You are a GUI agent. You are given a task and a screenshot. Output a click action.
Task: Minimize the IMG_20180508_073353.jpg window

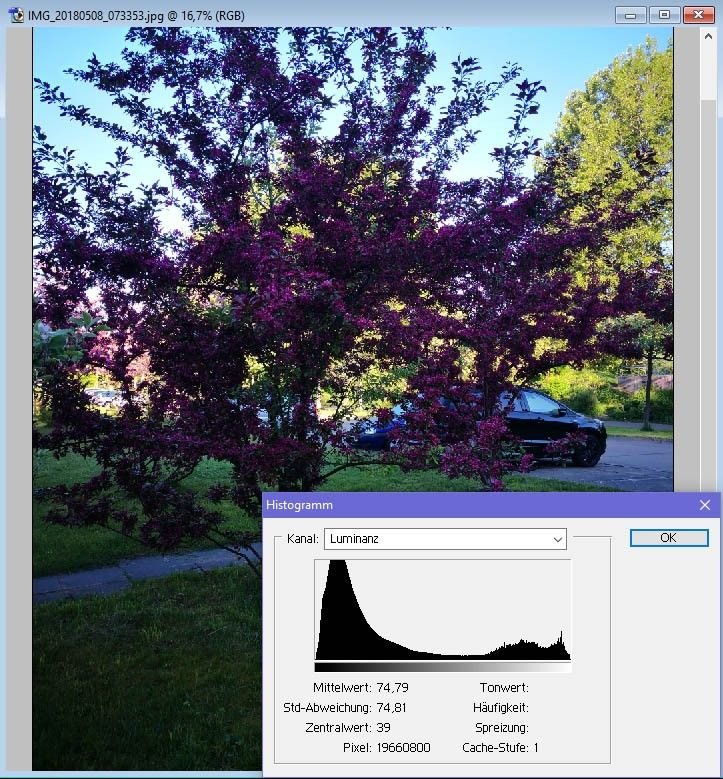coord(630,15)
